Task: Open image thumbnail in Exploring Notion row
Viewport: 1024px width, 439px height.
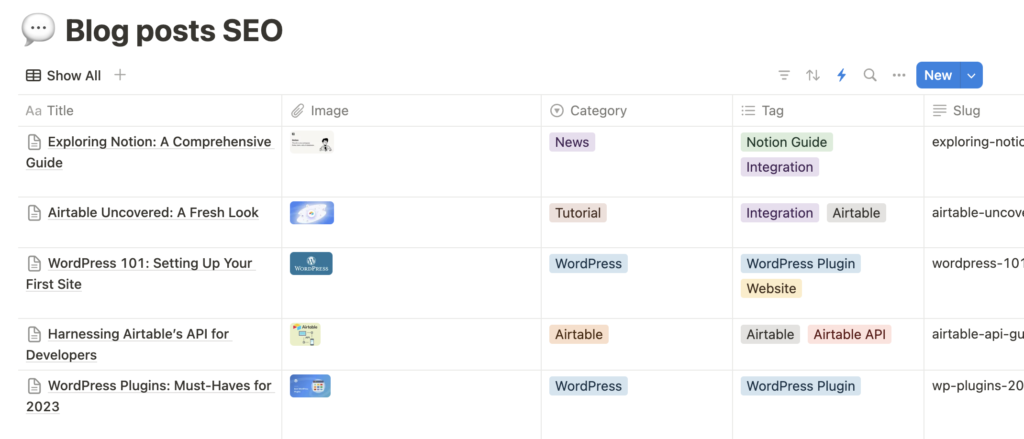Action: click(312, 142)
